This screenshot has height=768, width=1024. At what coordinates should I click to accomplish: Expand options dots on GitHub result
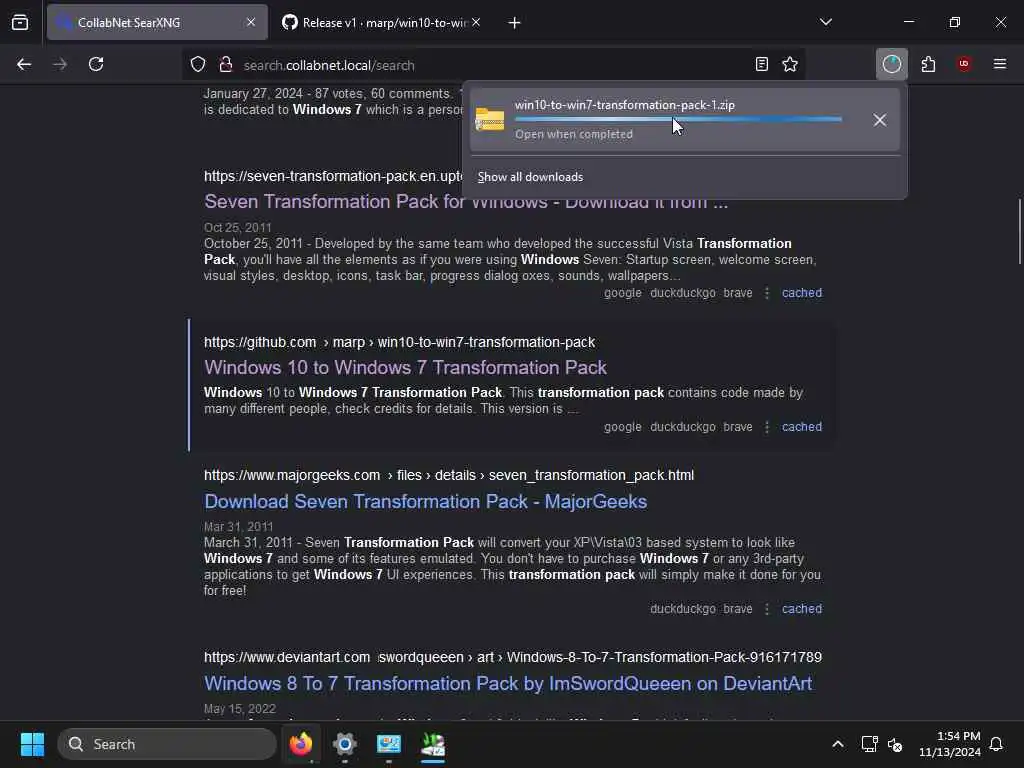767,427
